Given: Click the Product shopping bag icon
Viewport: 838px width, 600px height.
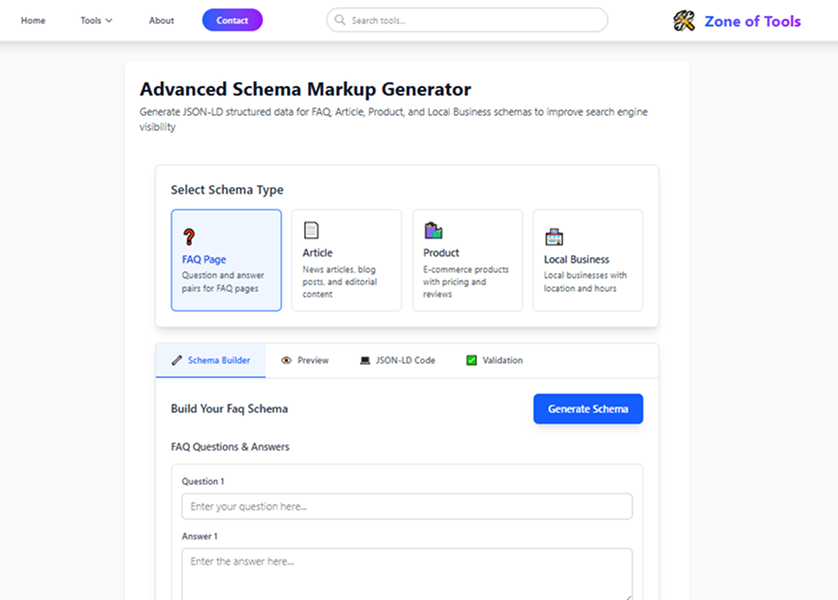Looking at the screenshot, I should pyautogui.click(x=433, y=230).
